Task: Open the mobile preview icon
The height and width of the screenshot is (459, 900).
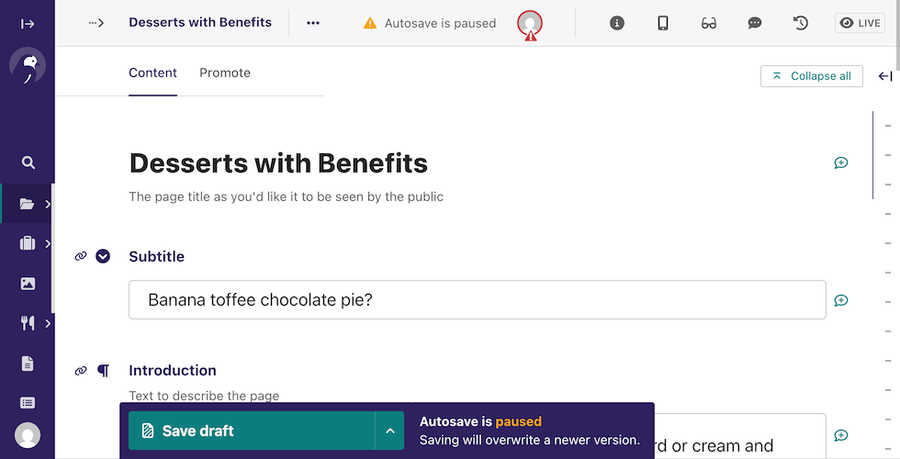Action: click(x=663, y=23)
